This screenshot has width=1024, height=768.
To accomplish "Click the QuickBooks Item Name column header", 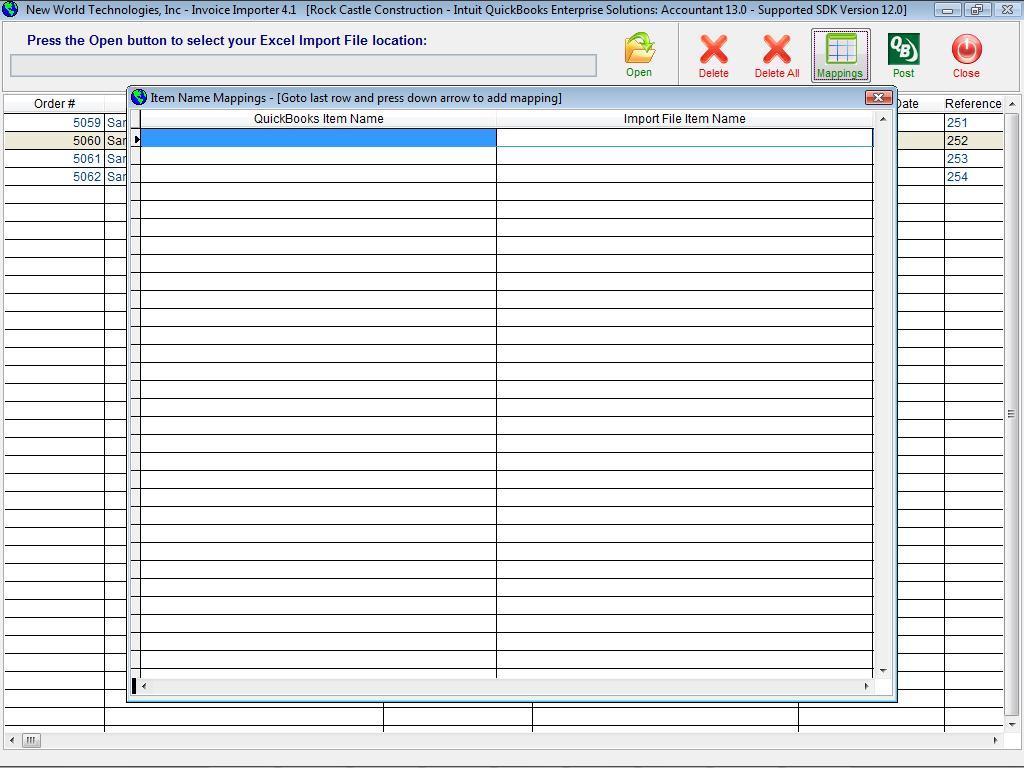I will click(318, 119).
